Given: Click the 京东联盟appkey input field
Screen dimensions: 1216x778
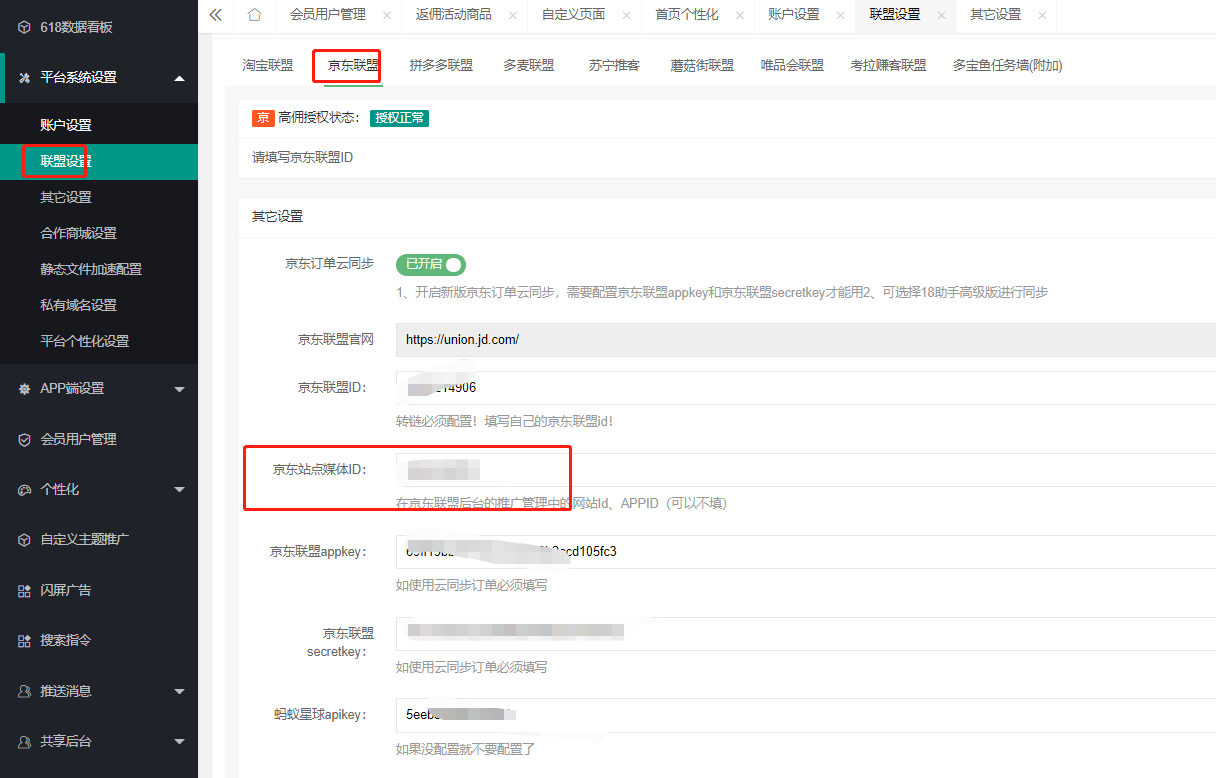Looking at the screenshot, I should coord(806,551).
